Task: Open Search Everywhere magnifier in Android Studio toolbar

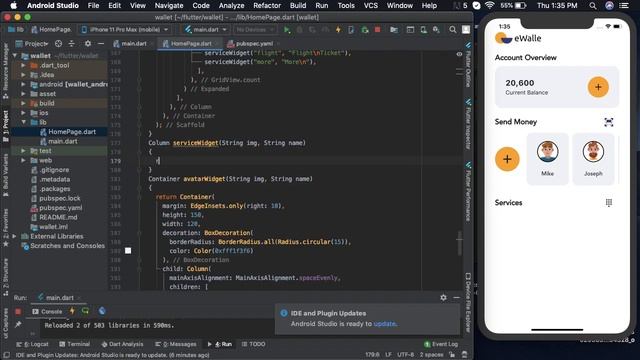Action: (x=453, y=30)
